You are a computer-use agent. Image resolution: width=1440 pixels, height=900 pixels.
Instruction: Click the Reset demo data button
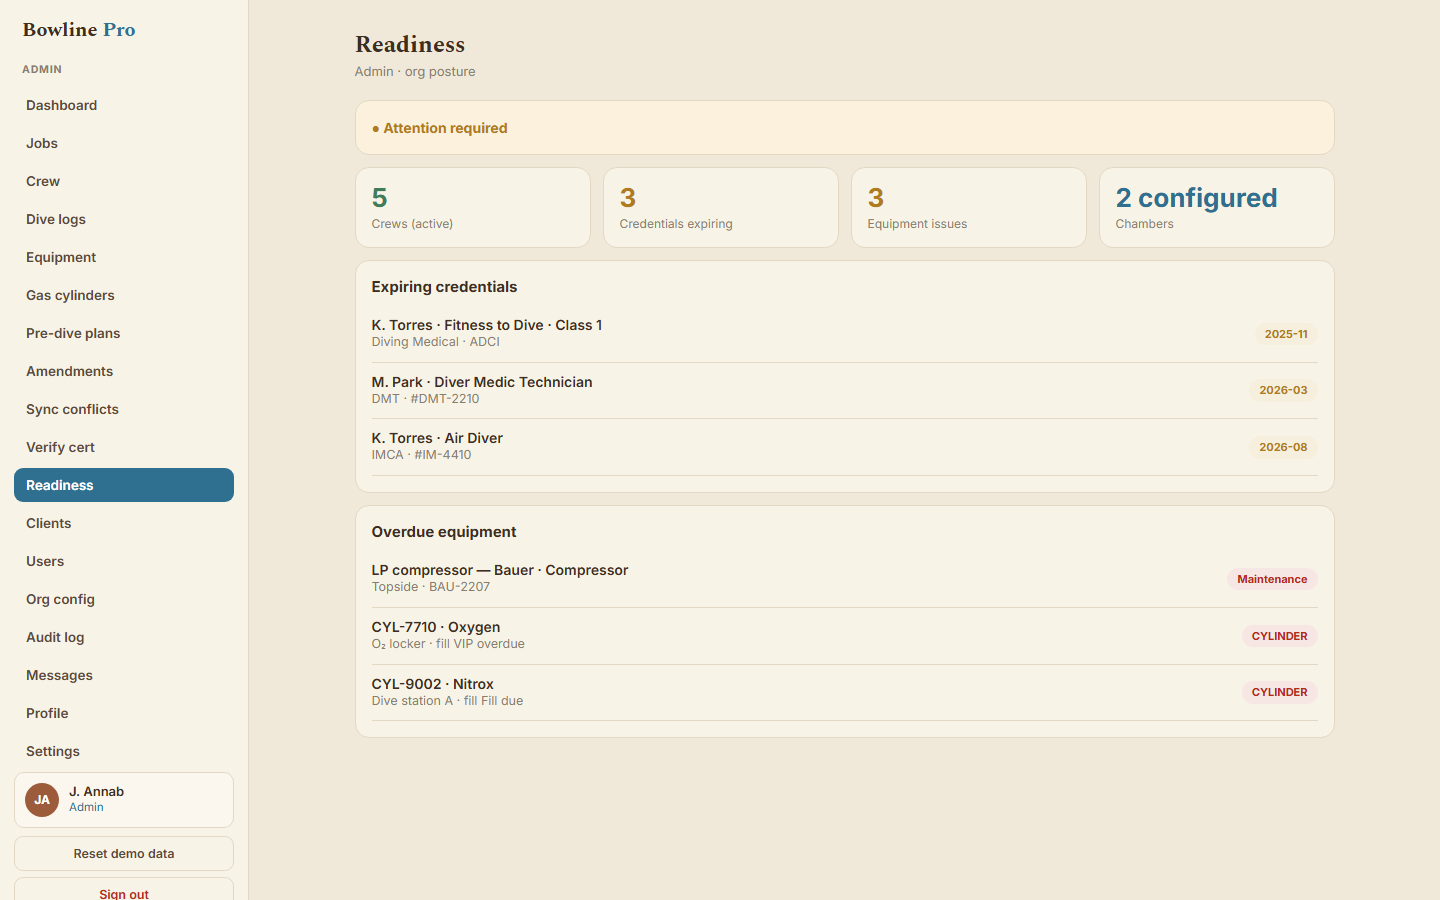tap(124, 854)
